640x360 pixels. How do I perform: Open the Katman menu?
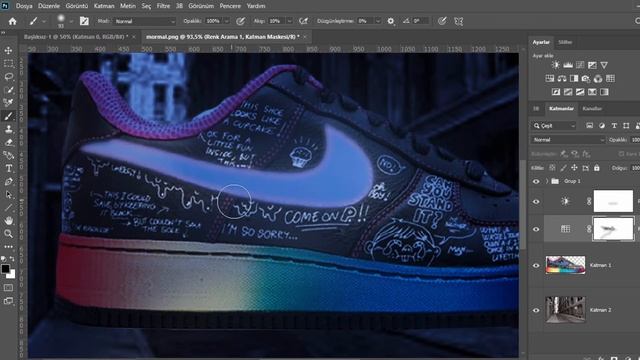(104, 6)
